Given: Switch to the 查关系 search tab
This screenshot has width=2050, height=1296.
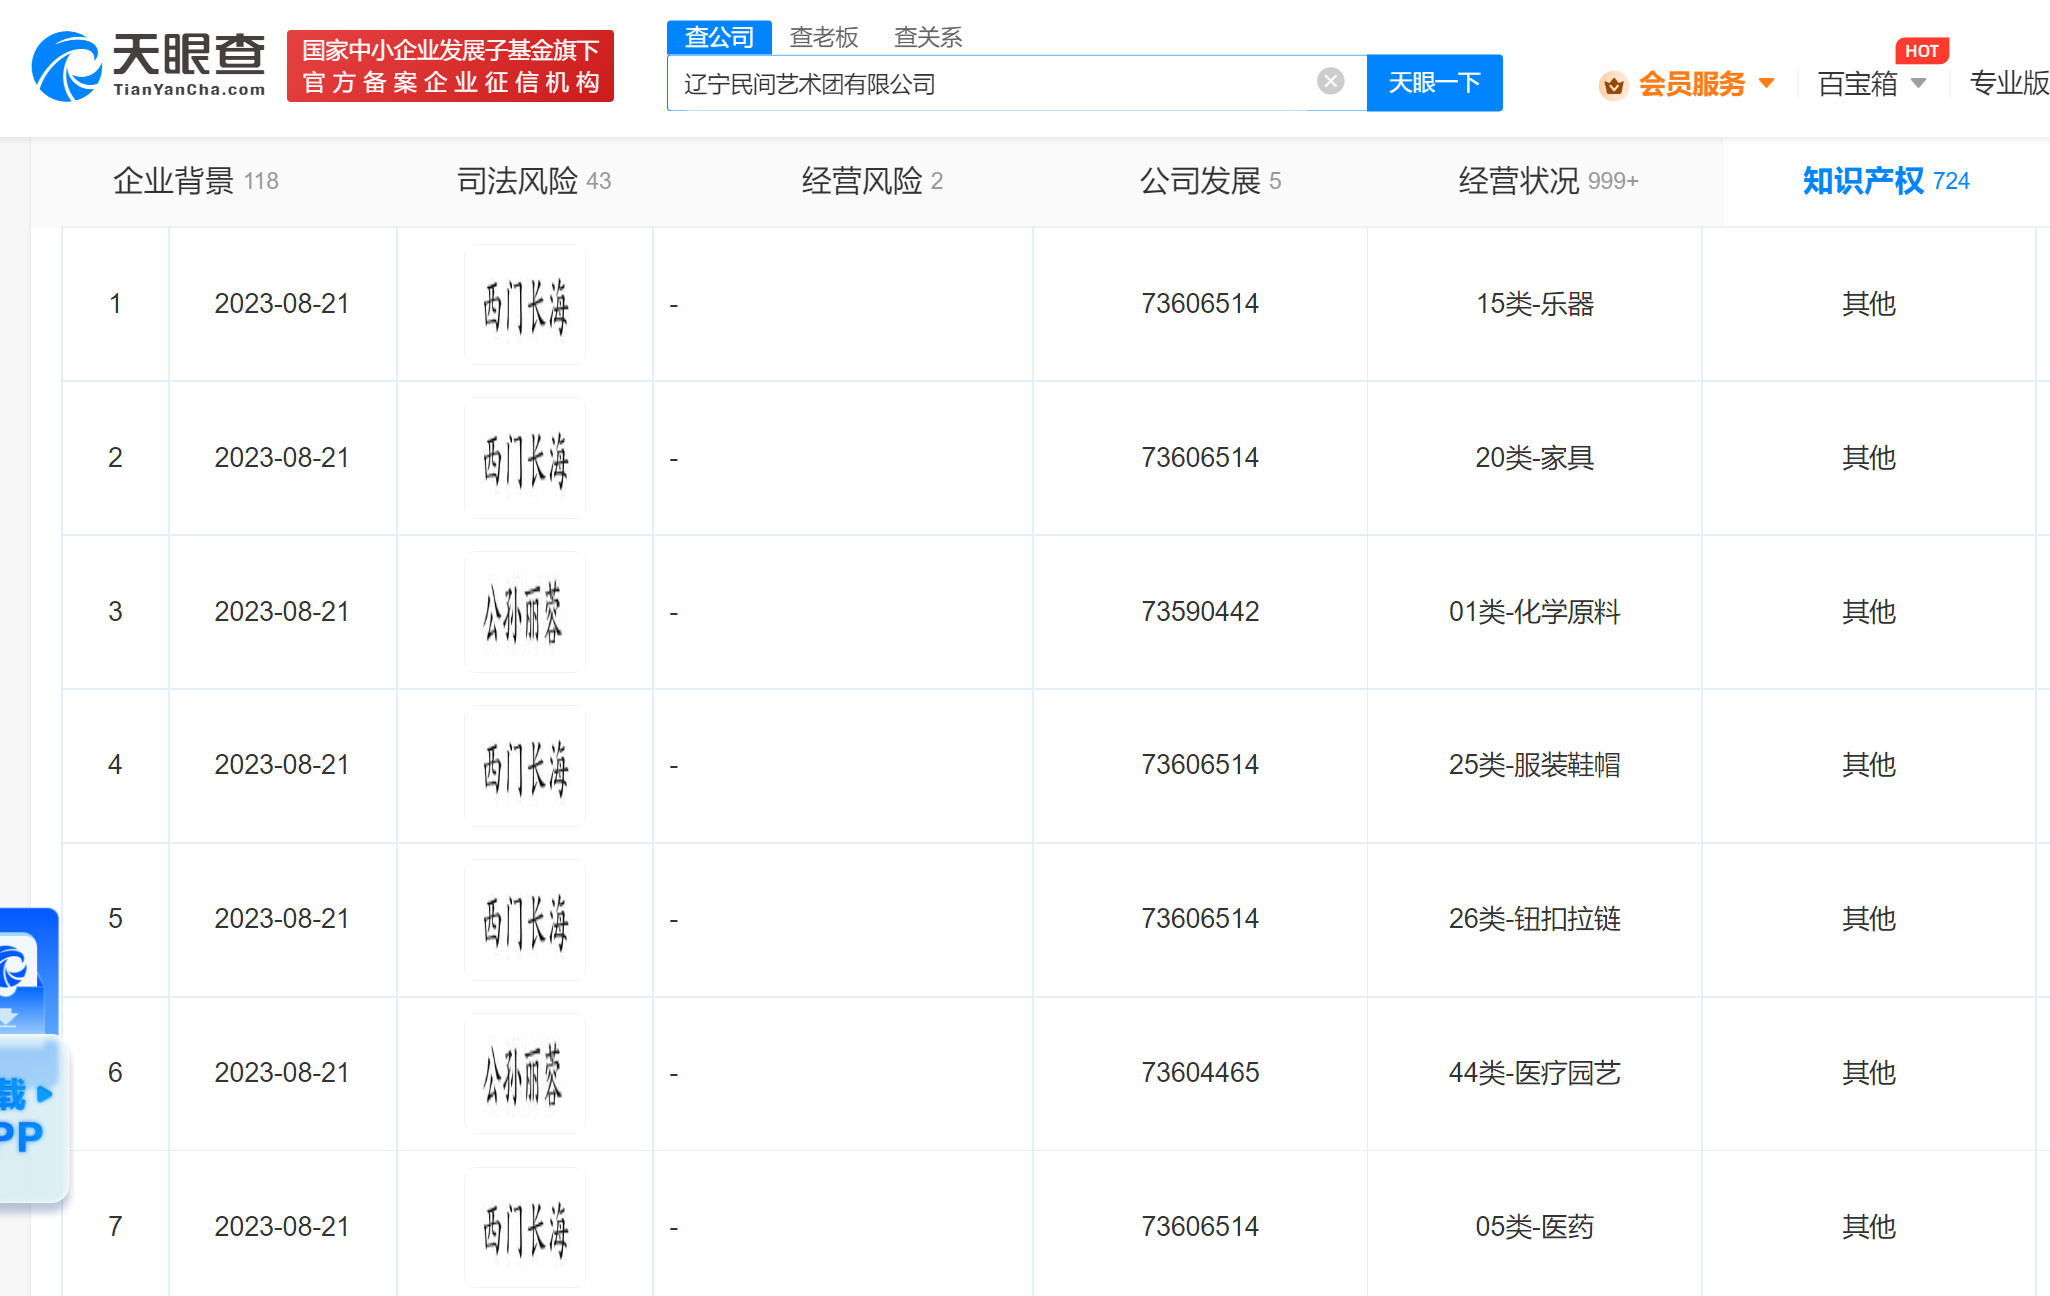Looking at the screenshot, I should [927, 37].
